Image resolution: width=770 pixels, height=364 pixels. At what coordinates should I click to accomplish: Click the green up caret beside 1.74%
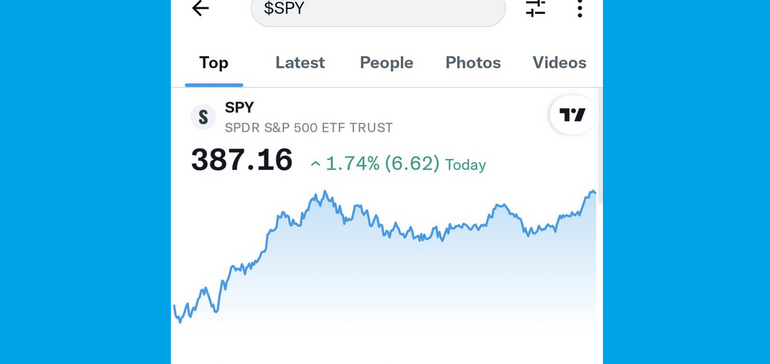pyautogui.click(x=315, y=165)
